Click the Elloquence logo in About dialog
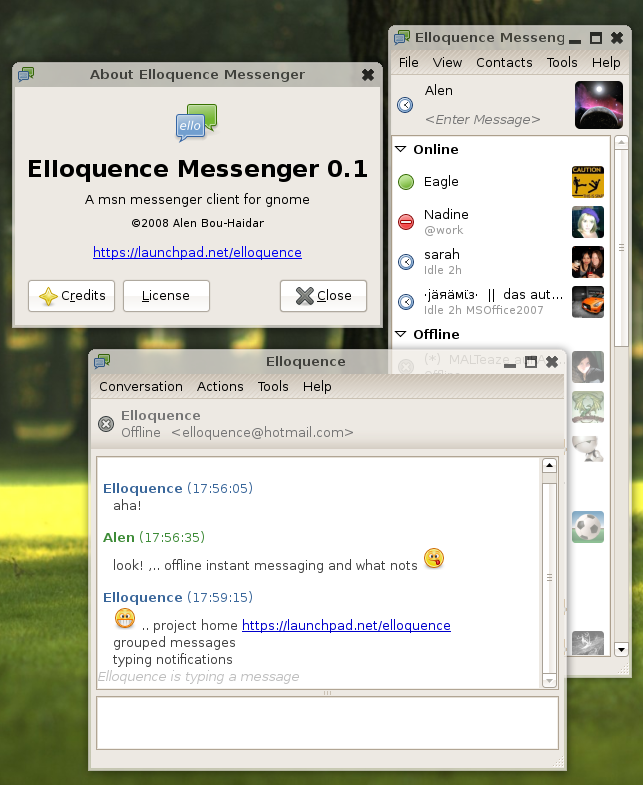The height and width of the screenshot is (785, 643). (196, 123)
